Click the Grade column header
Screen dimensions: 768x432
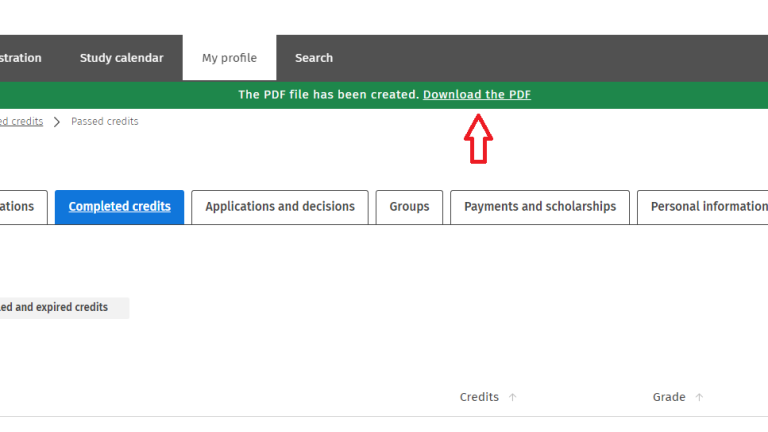[669, 397]
